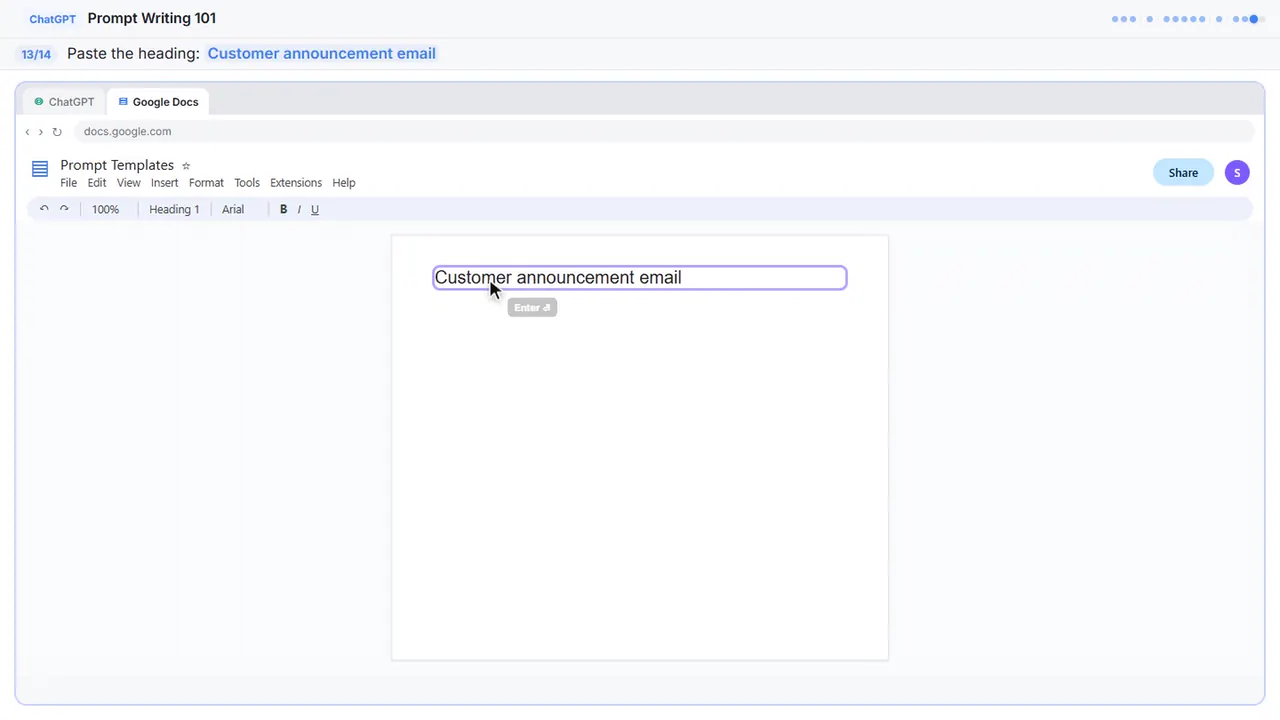Click the highlighted instruction text Customer announcement email

(x=322, y=54)
